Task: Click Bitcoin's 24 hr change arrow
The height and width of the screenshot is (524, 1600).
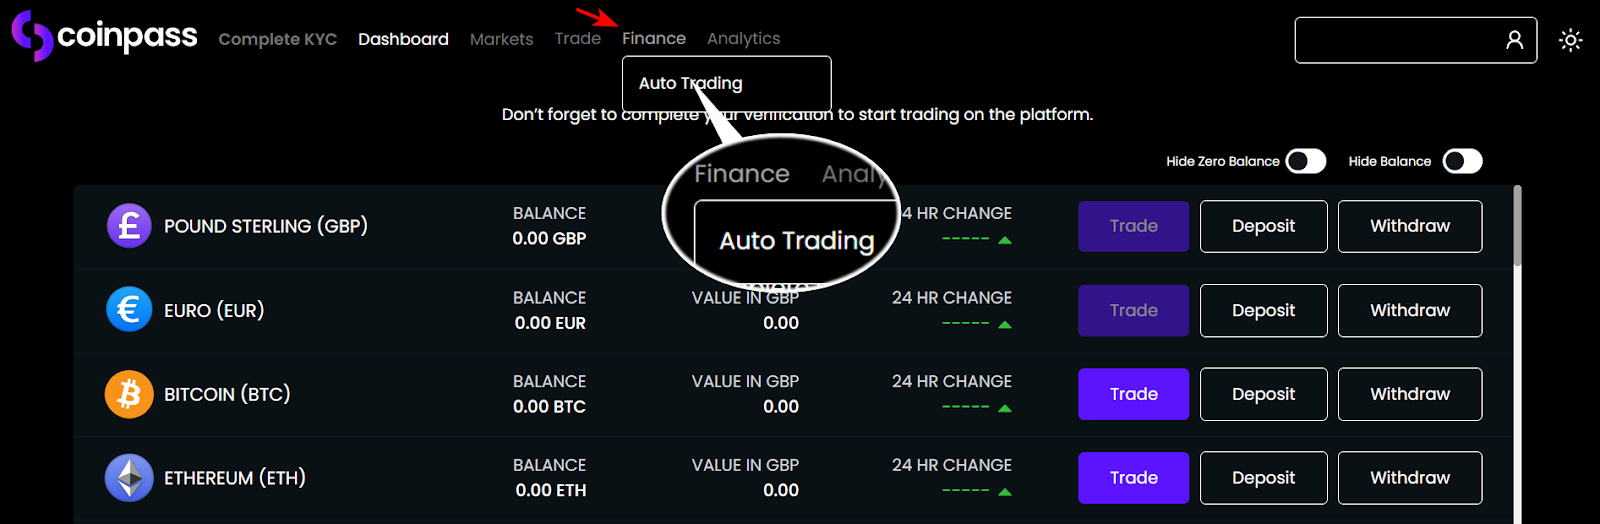Action: pyautogui.click(x=1005, y=408)
